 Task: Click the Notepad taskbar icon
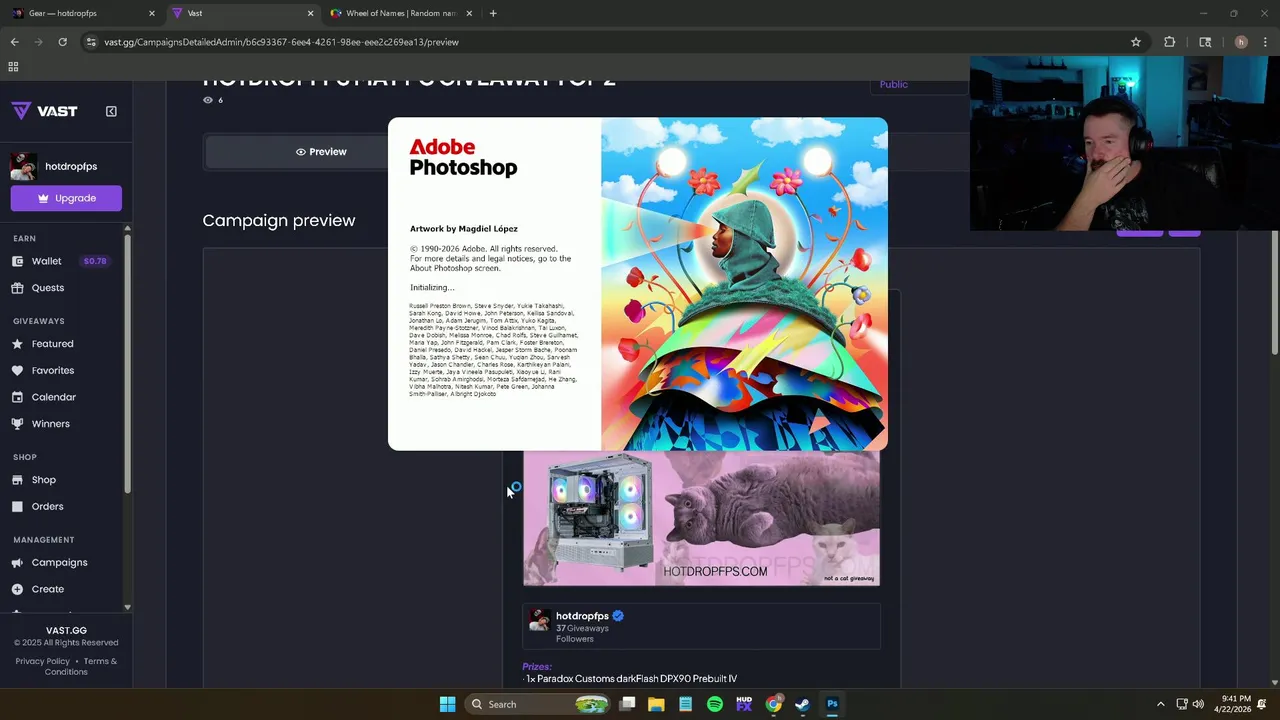(x=685, y=704)
